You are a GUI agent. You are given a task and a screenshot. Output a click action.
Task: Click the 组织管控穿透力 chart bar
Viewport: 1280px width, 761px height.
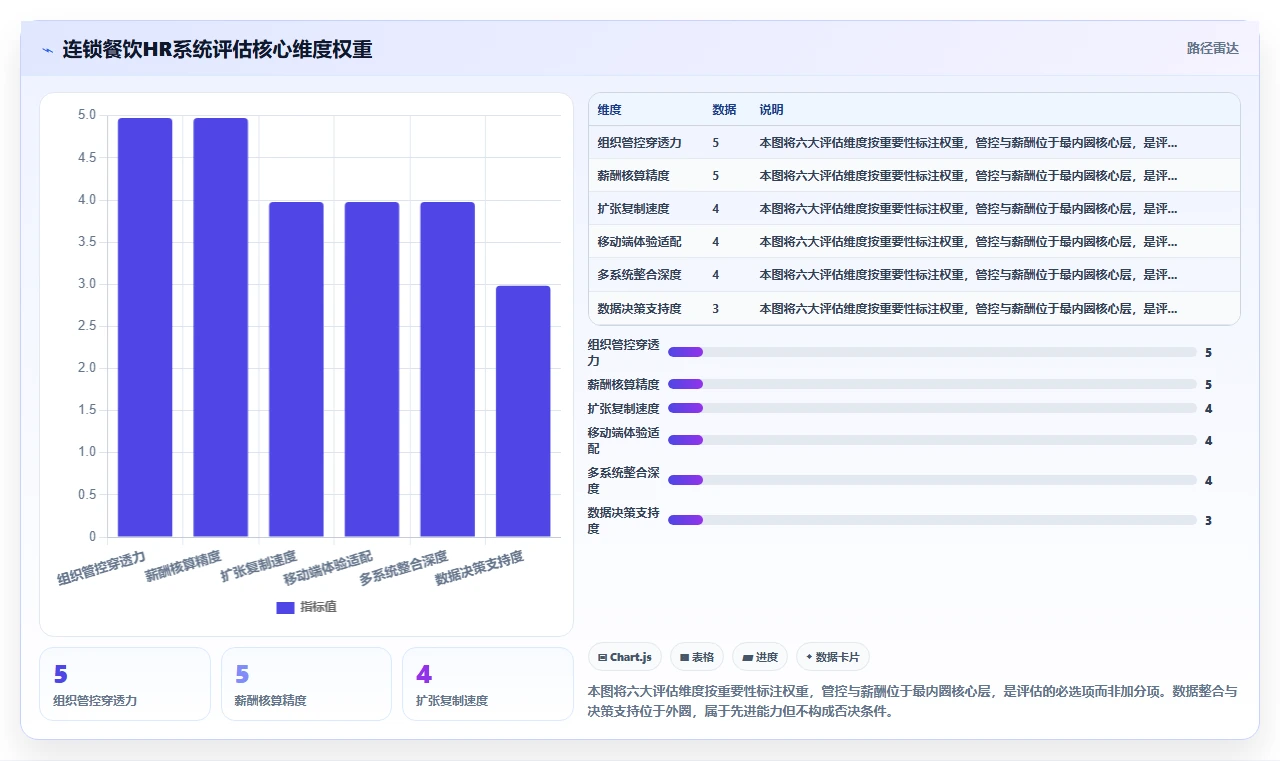145,327
